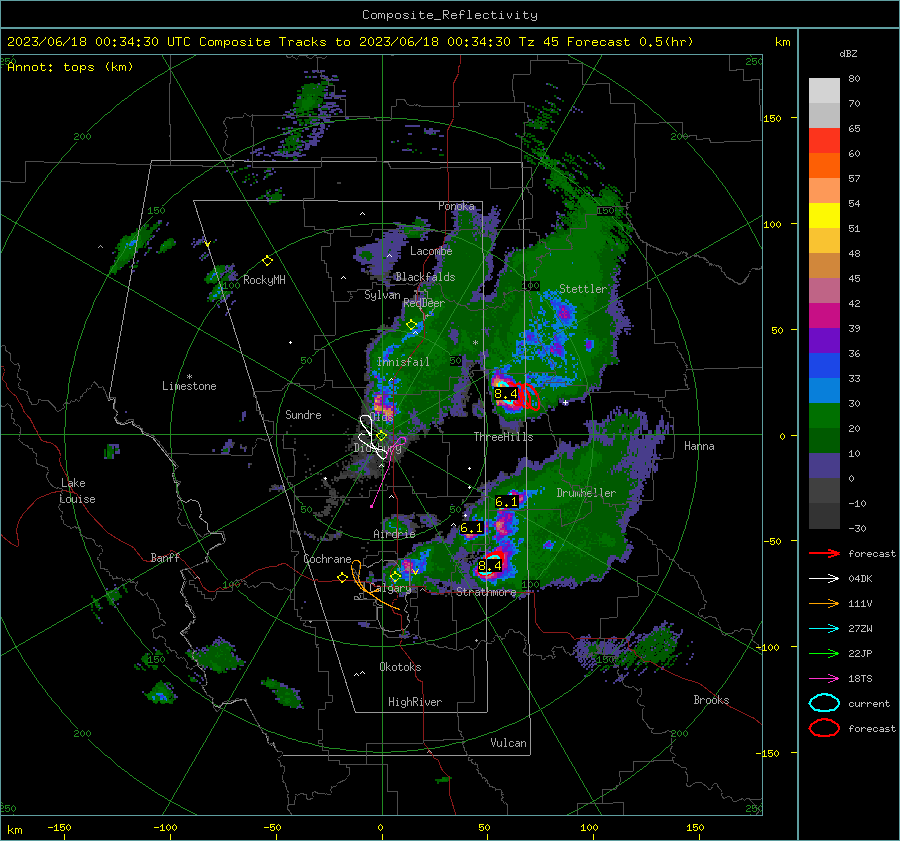Click the Sundre city label
The image size is (900, 841).
pyautogui.click(x=303, y=414)
